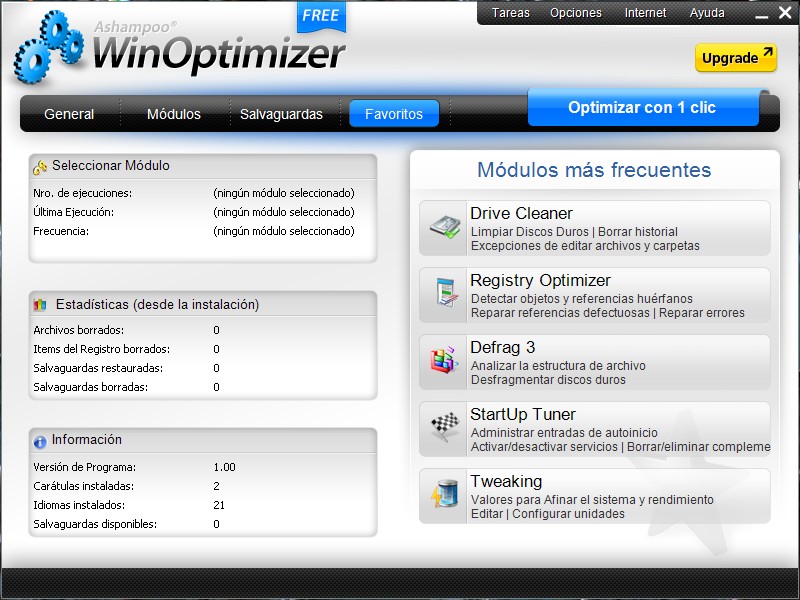Click 'Items del Registro borrados:' label
Image resolution: width=800 pixels, height=600 pixels.
(x=102, y=349)
